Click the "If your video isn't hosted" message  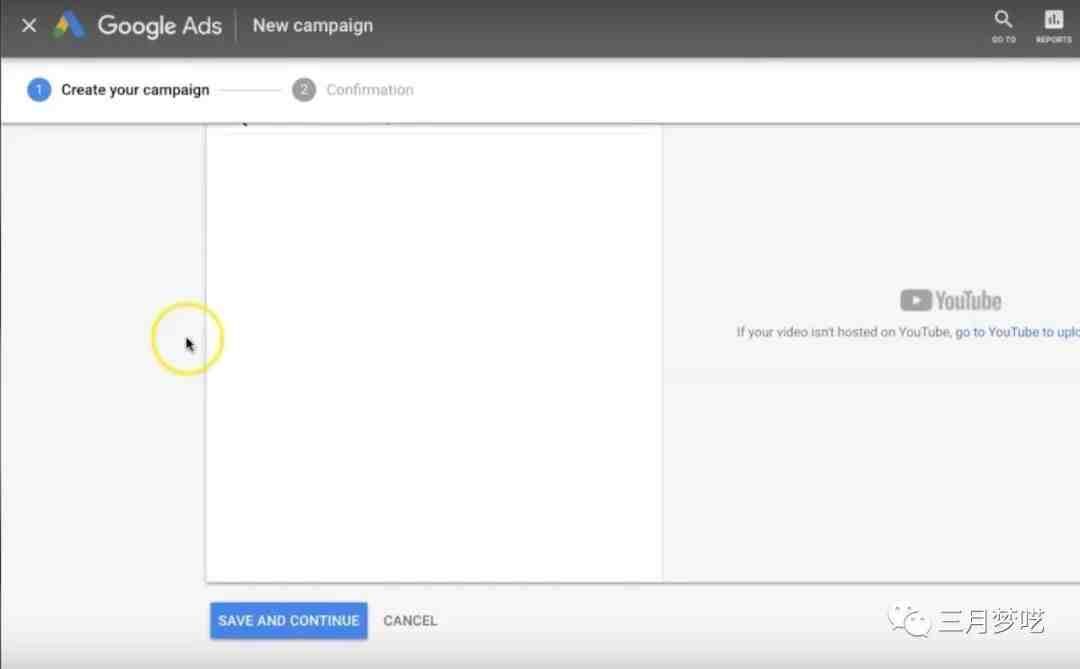click(843, 332)
